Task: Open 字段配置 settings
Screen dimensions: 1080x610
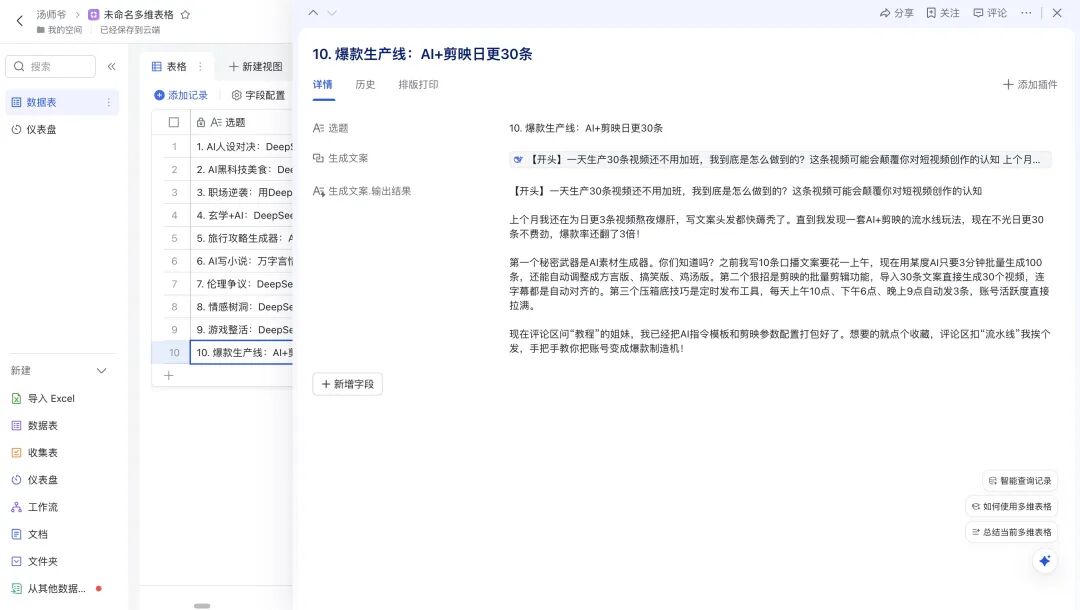Action: tap(258, 95)
